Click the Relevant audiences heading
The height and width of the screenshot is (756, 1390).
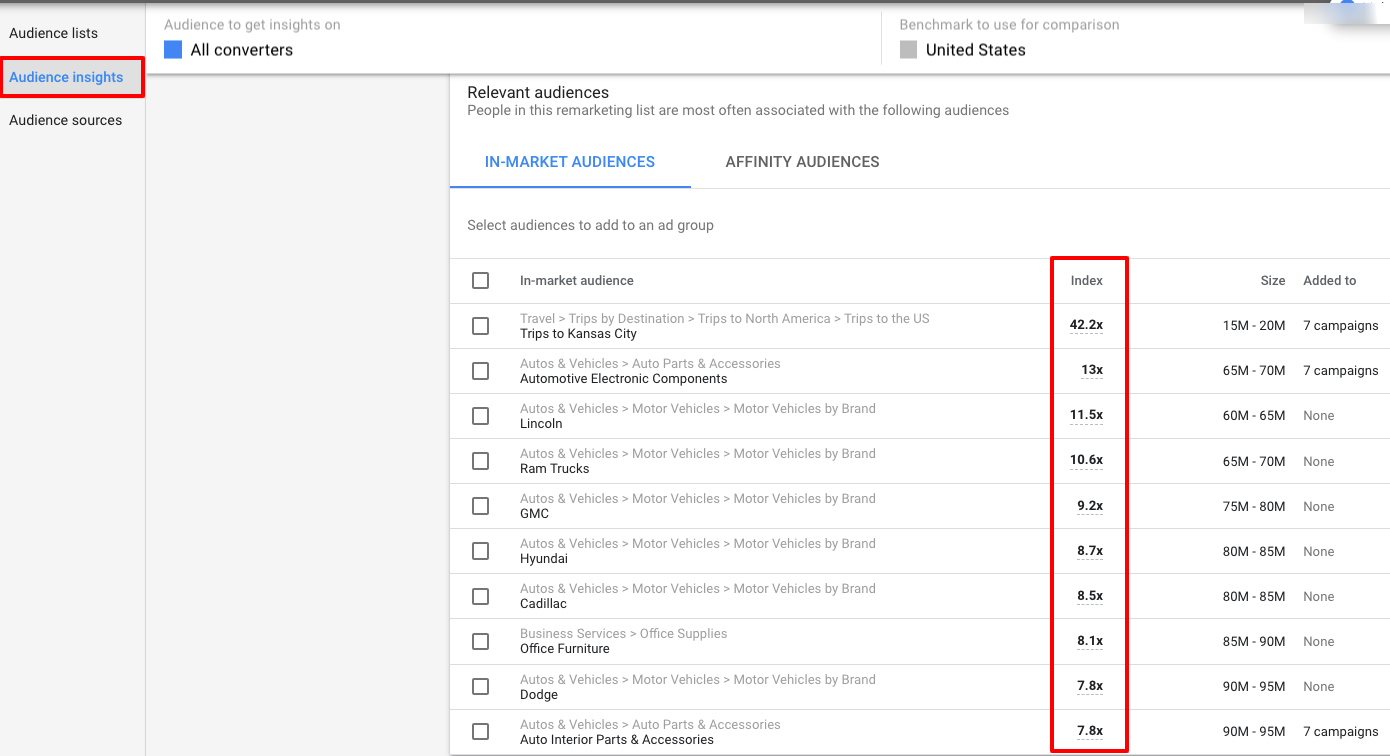point(538,93)
